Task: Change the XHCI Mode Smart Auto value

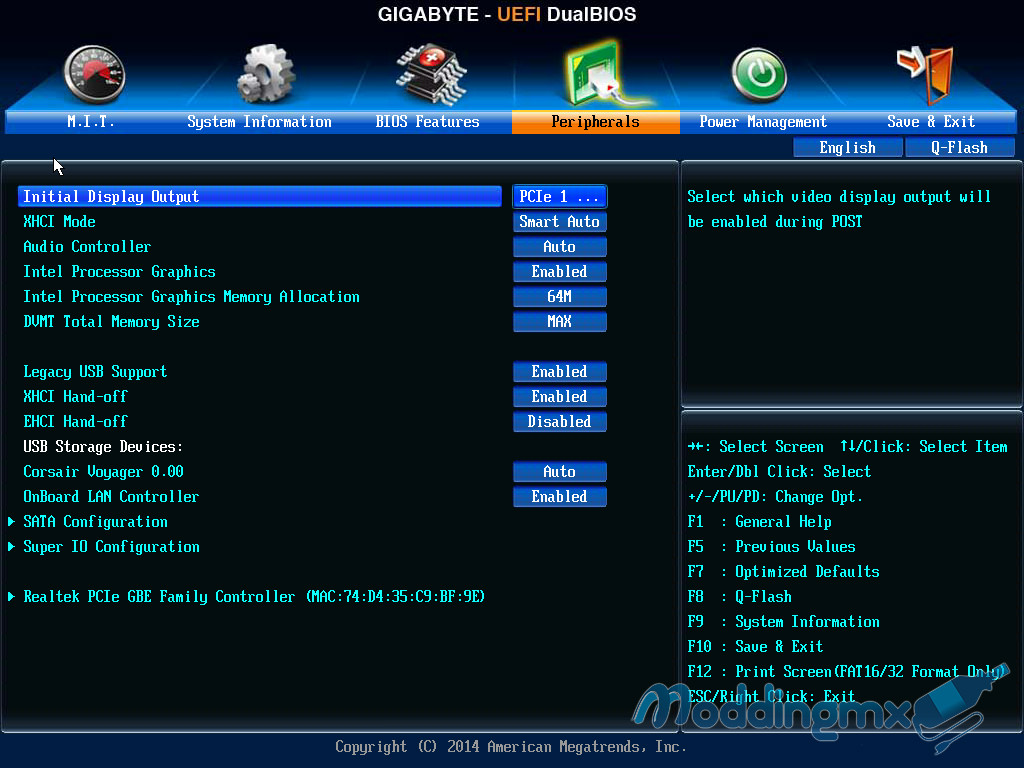Action: (x=560, y=221)
